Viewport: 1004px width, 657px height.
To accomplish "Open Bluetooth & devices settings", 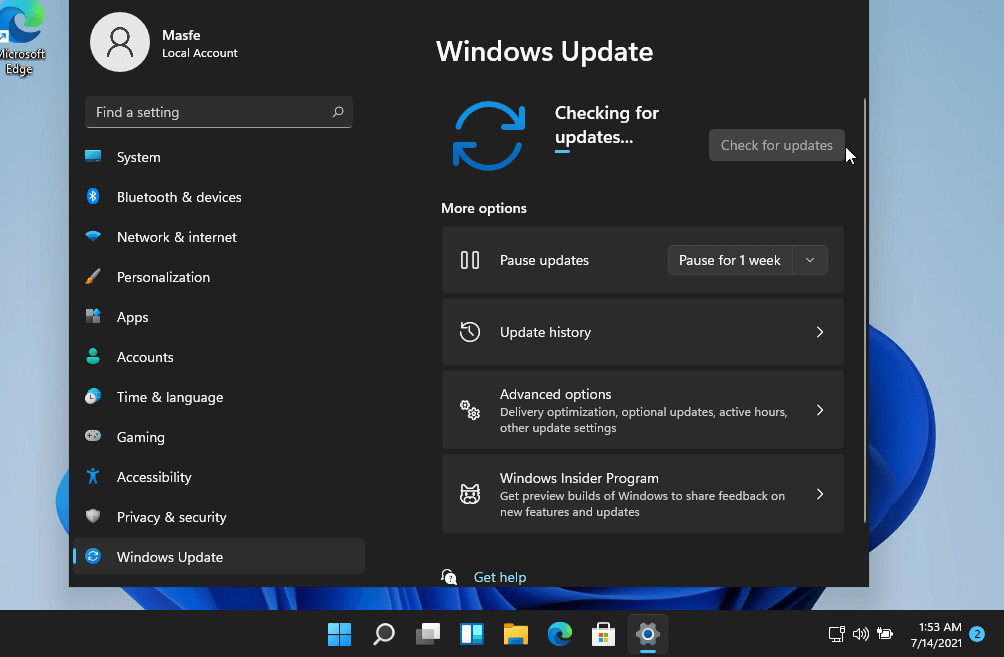I will [218, 197].
